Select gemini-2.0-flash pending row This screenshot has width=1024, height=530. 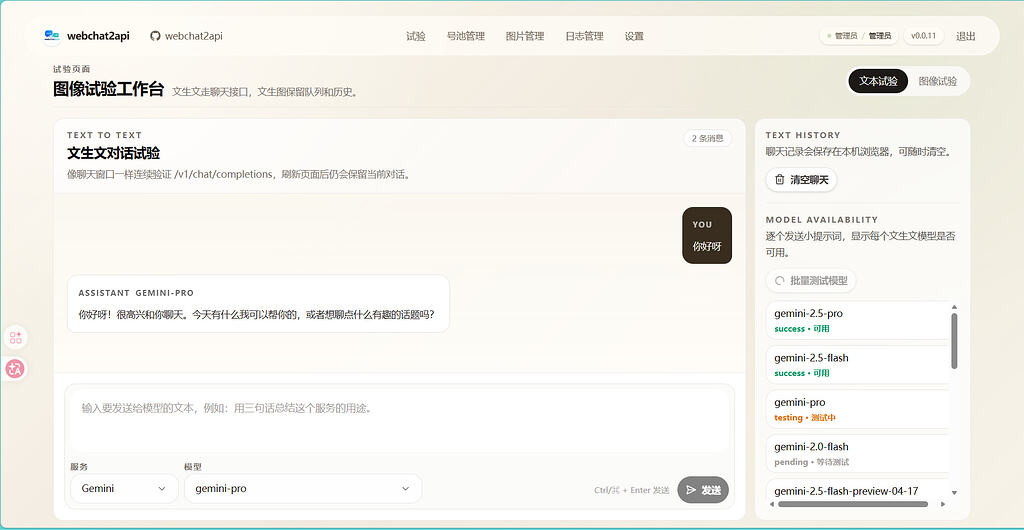857,453
